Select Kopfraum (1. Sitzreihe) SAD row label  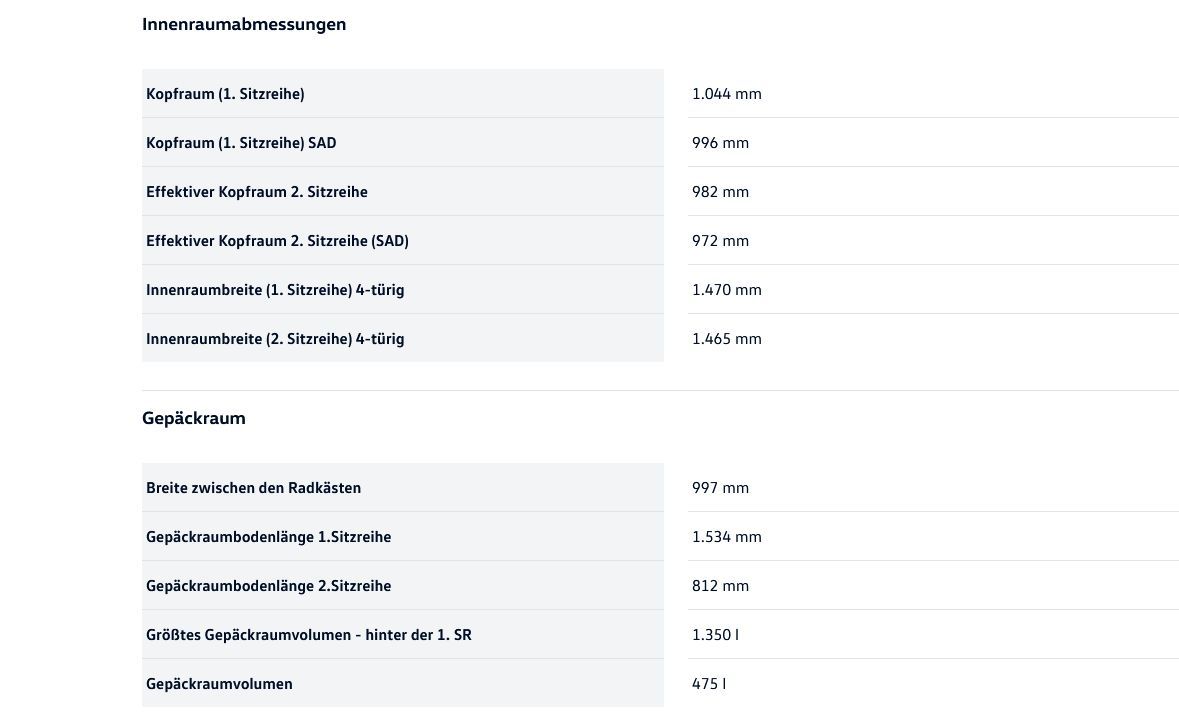tap(241, 143)
